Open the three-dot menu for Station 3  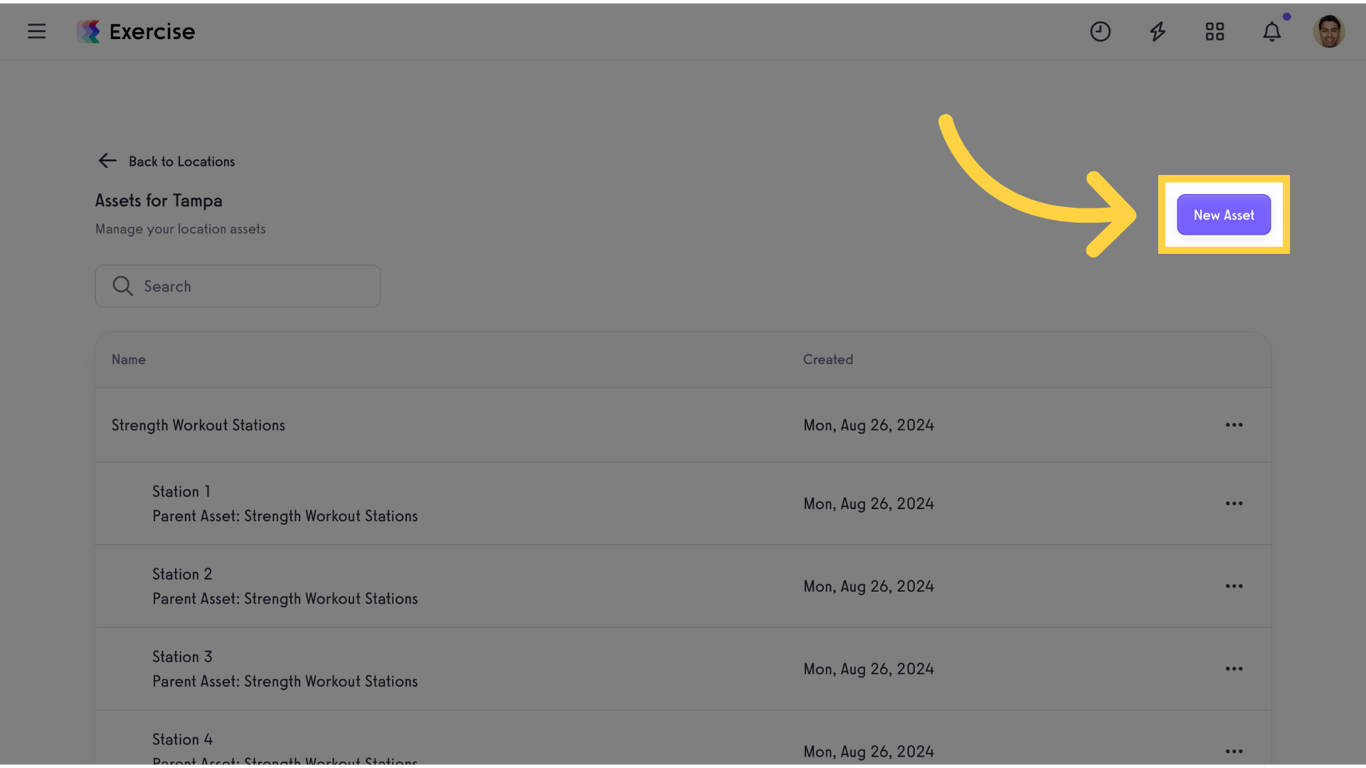click(x=1234, y=669)
